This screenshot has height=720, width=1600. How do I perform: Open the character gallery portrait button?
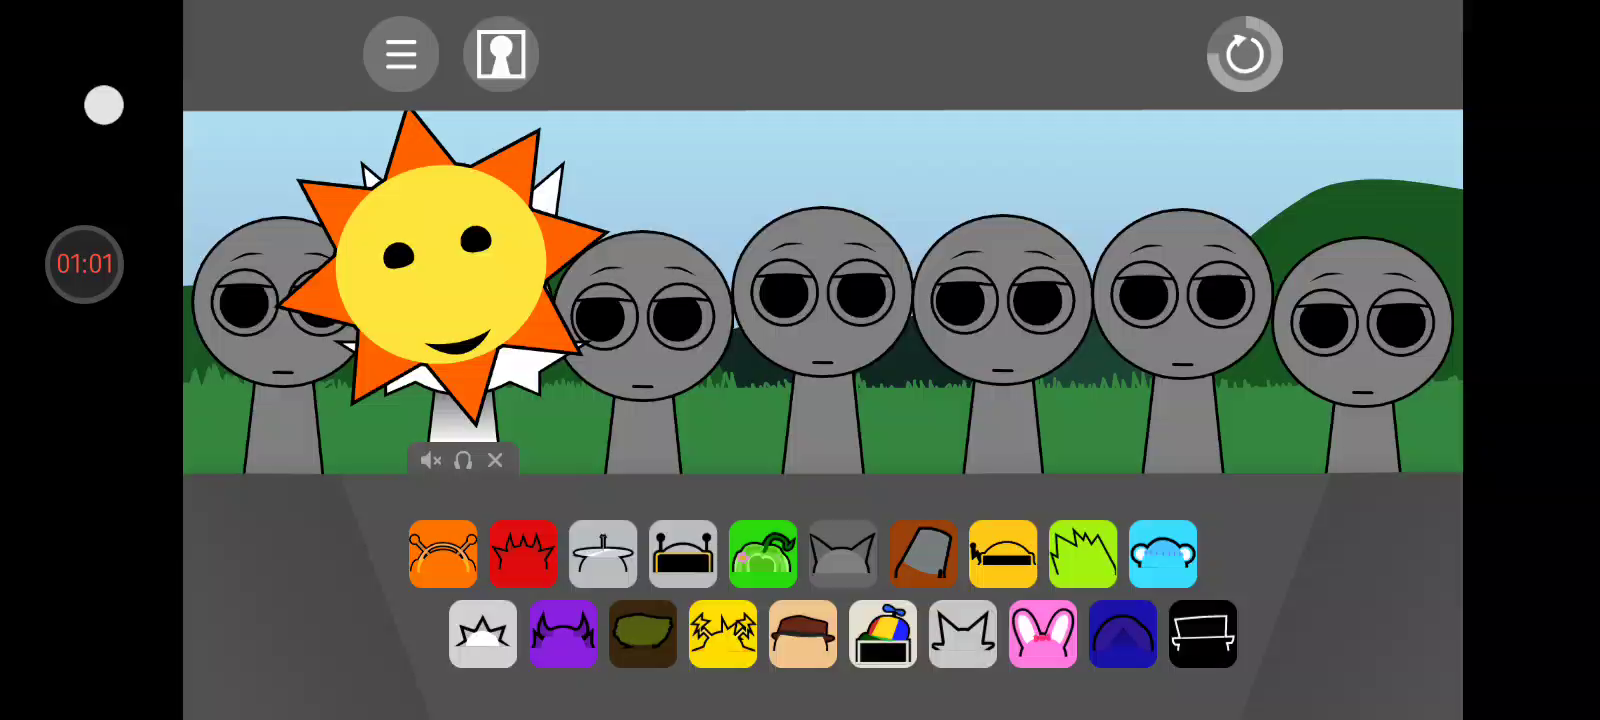coord(501,54)
